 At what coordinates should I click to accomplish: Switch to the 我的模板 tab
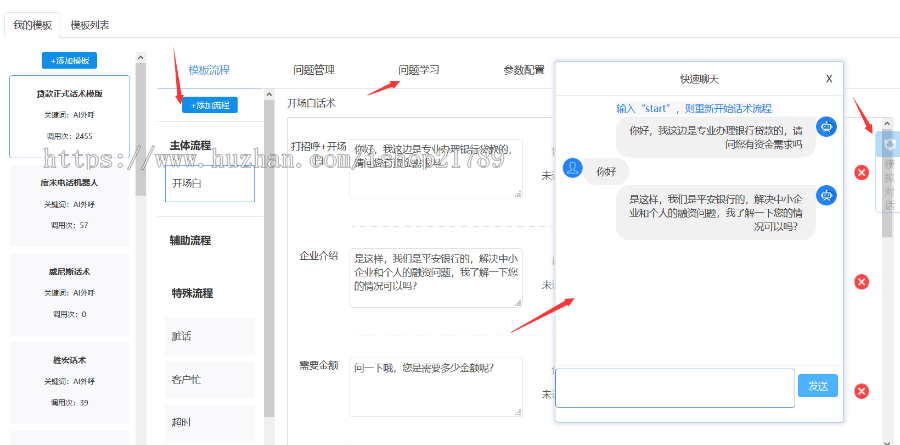(x=32, y=25)
